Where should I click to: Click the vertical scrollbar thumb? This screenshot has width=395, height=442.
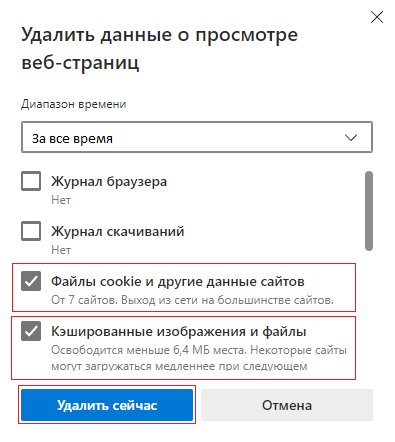[x=369, y=211]
